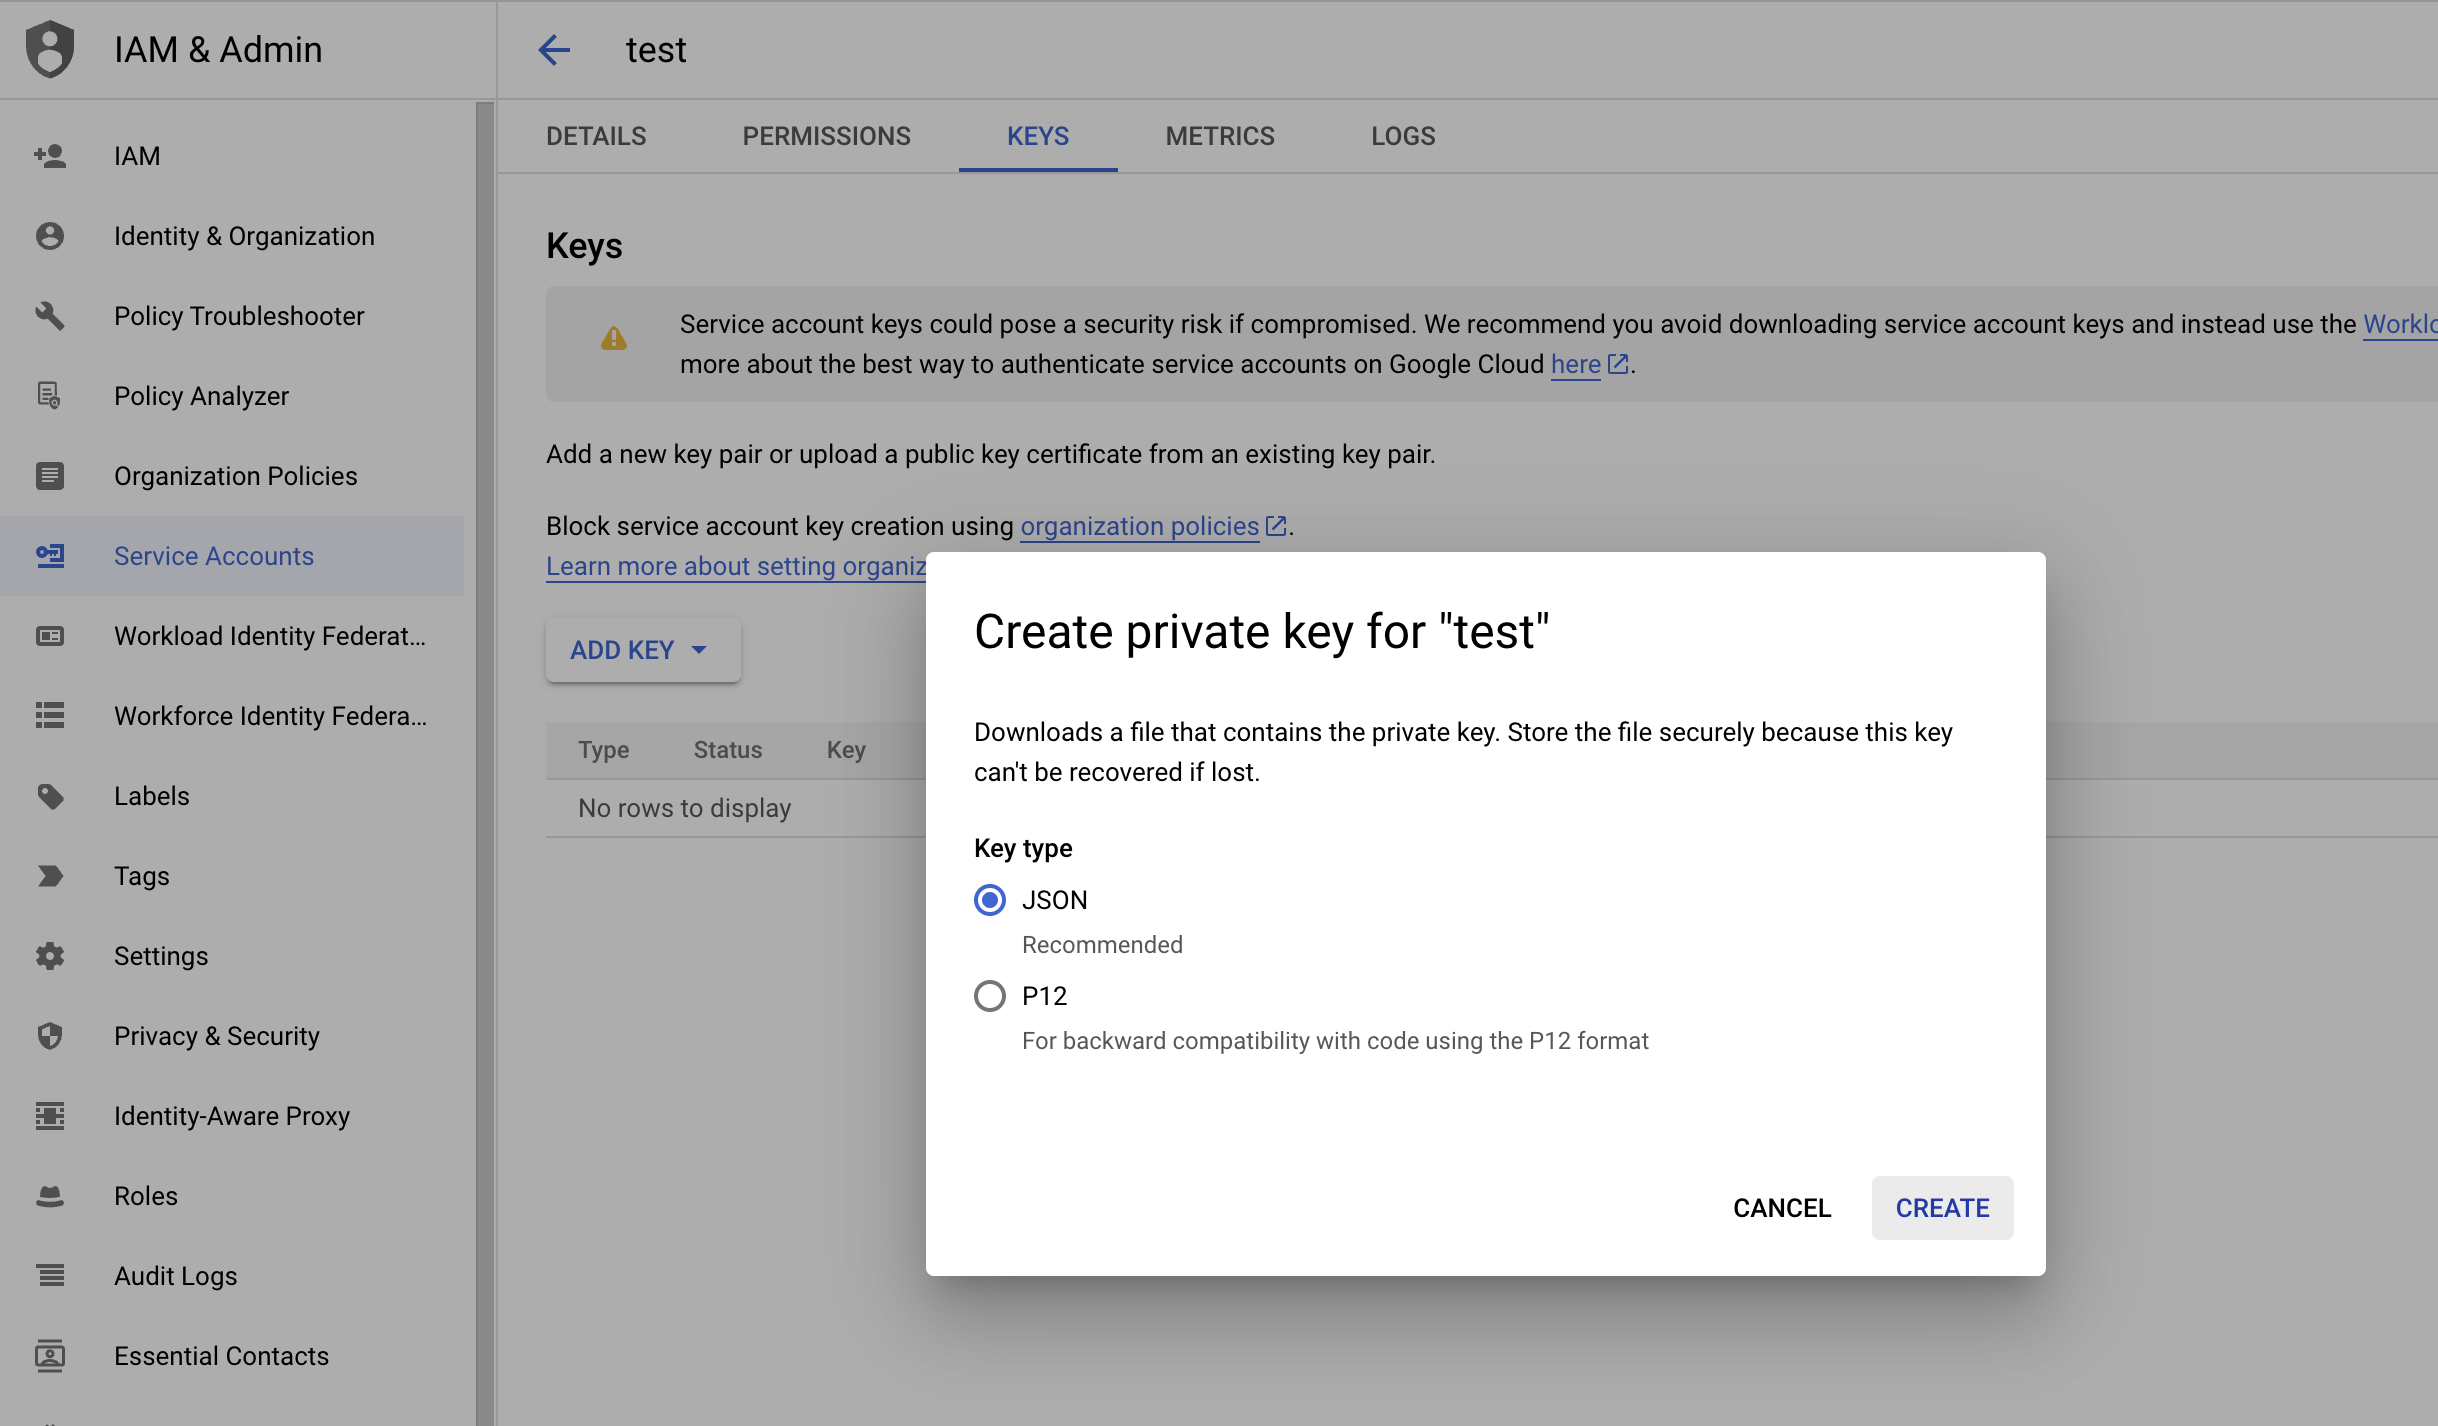Click the dialog title 'Create private key'

[1261, 632]
